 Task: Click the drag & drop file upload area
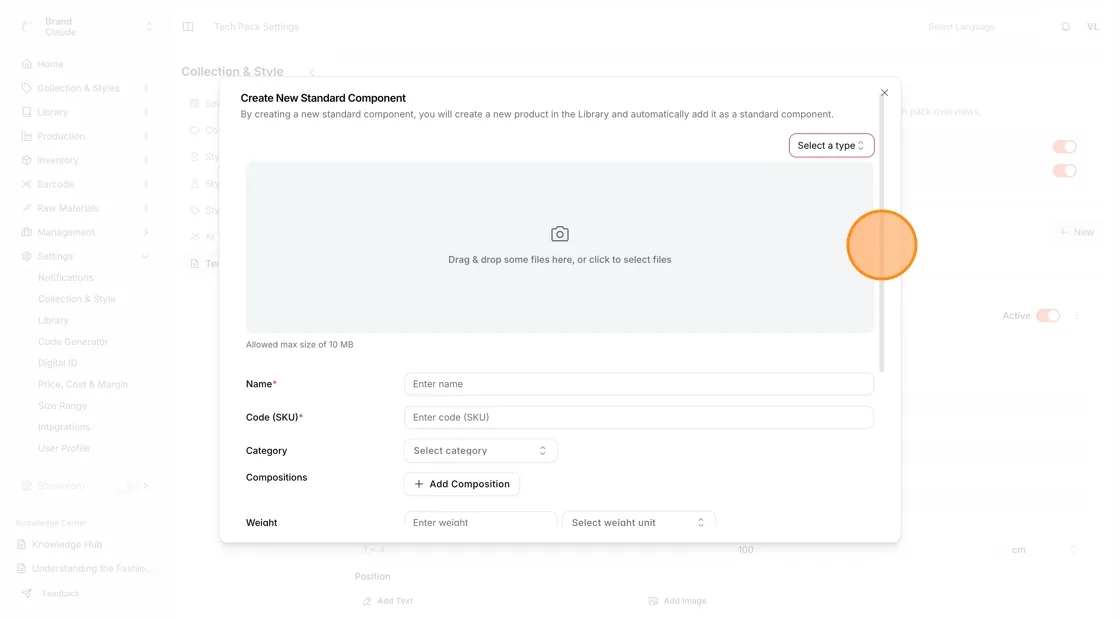559,247
